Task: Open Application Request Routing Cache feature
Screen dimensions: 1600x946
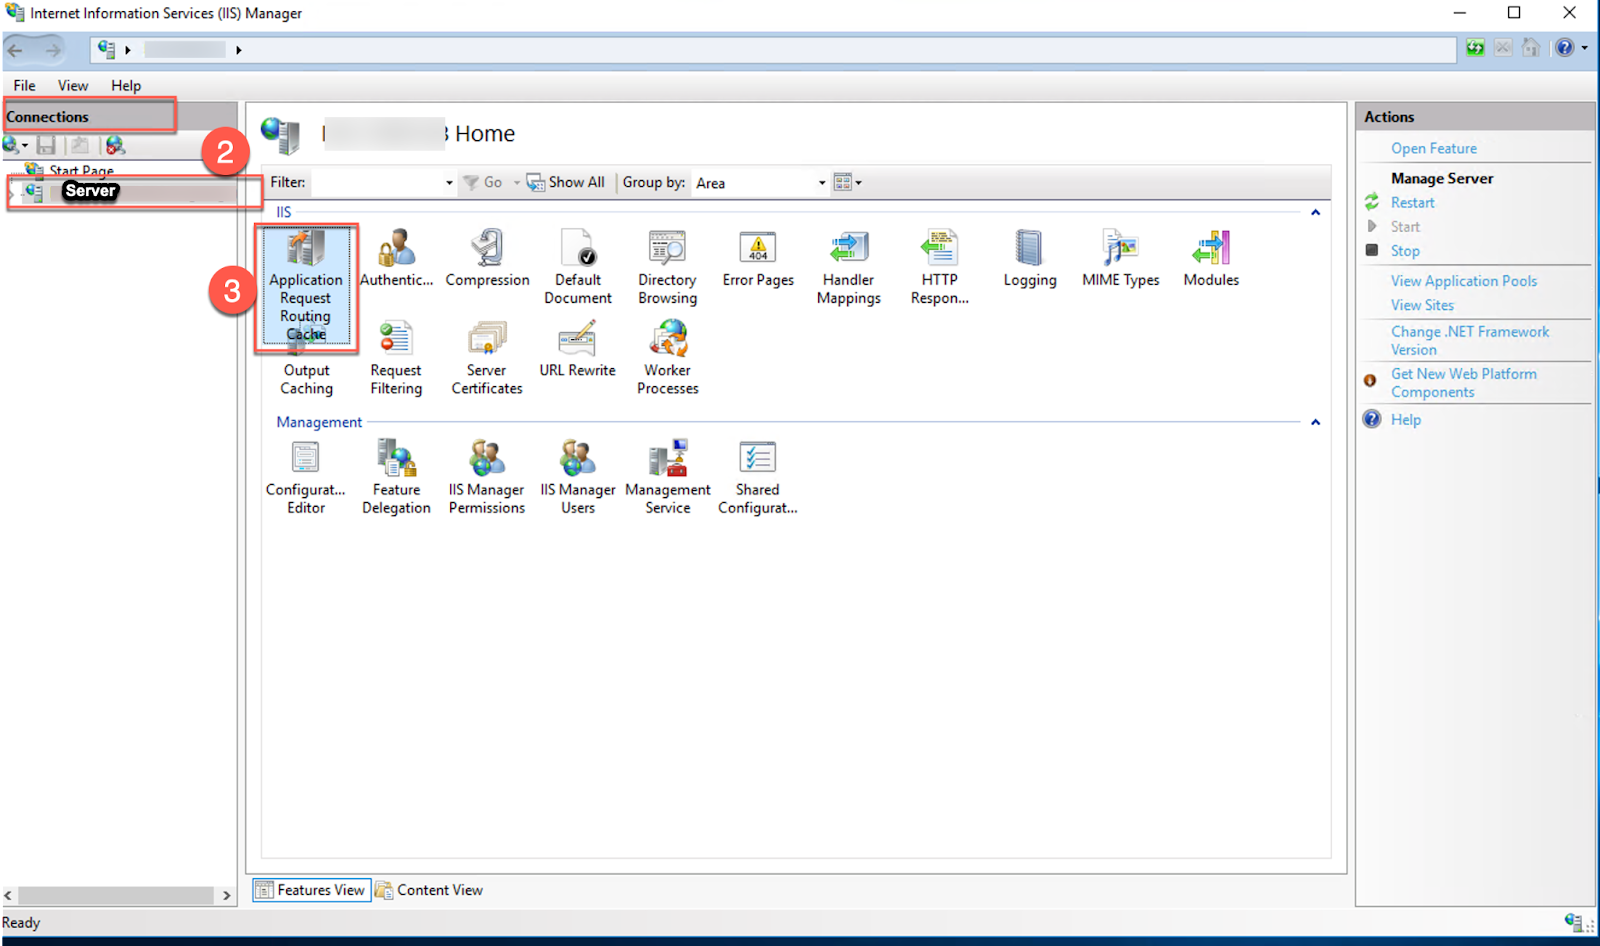Action: 306,287
